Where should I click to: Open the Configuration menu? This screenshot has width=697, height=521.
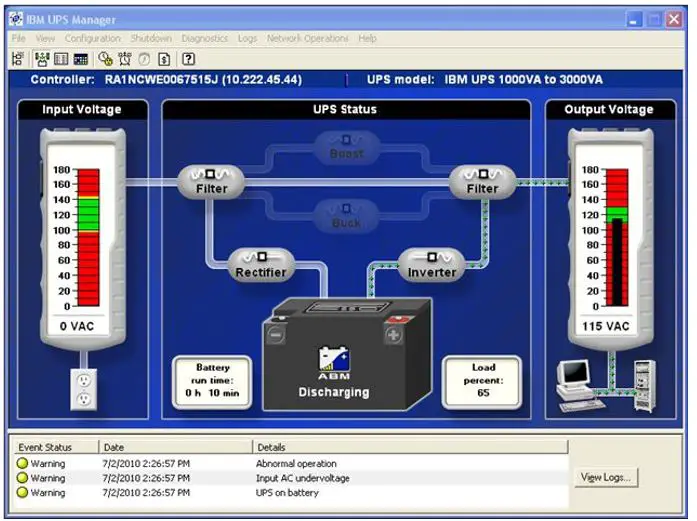[93, 38]
